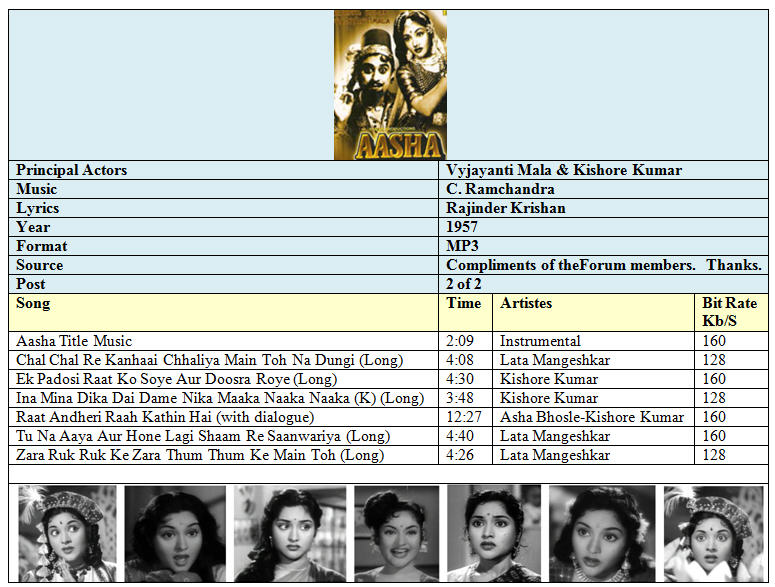This screenshot has width=775, height=587.
Task: Click the 'Source' label
Action: point(40,265)
